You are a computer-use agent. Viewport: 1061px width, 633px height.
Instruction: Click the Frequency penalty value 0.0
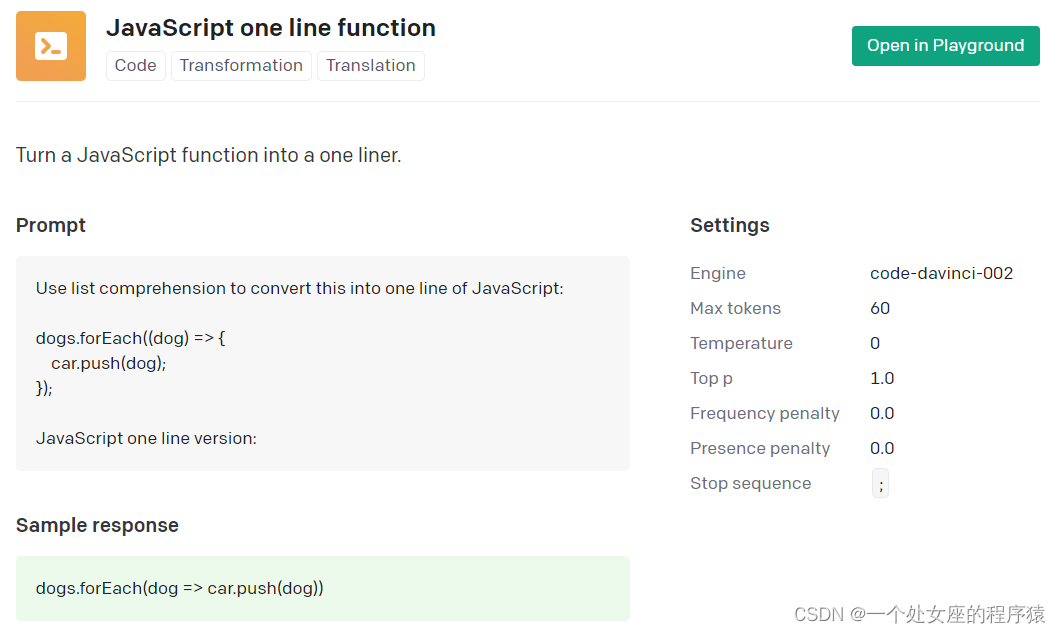click(882, 414)
